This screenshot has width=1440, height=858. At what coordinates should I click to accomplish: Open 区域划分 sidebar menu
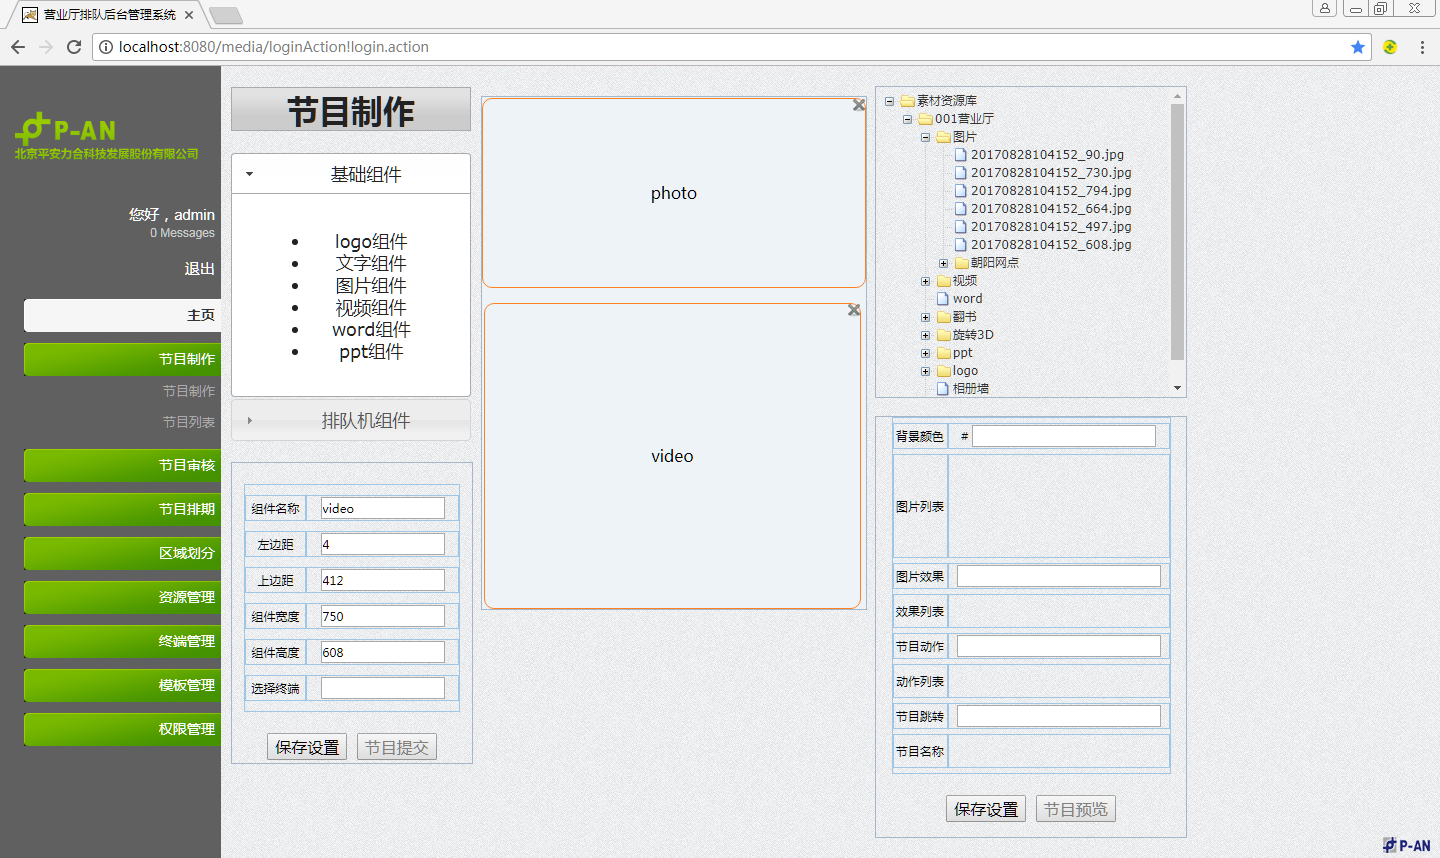122,553
